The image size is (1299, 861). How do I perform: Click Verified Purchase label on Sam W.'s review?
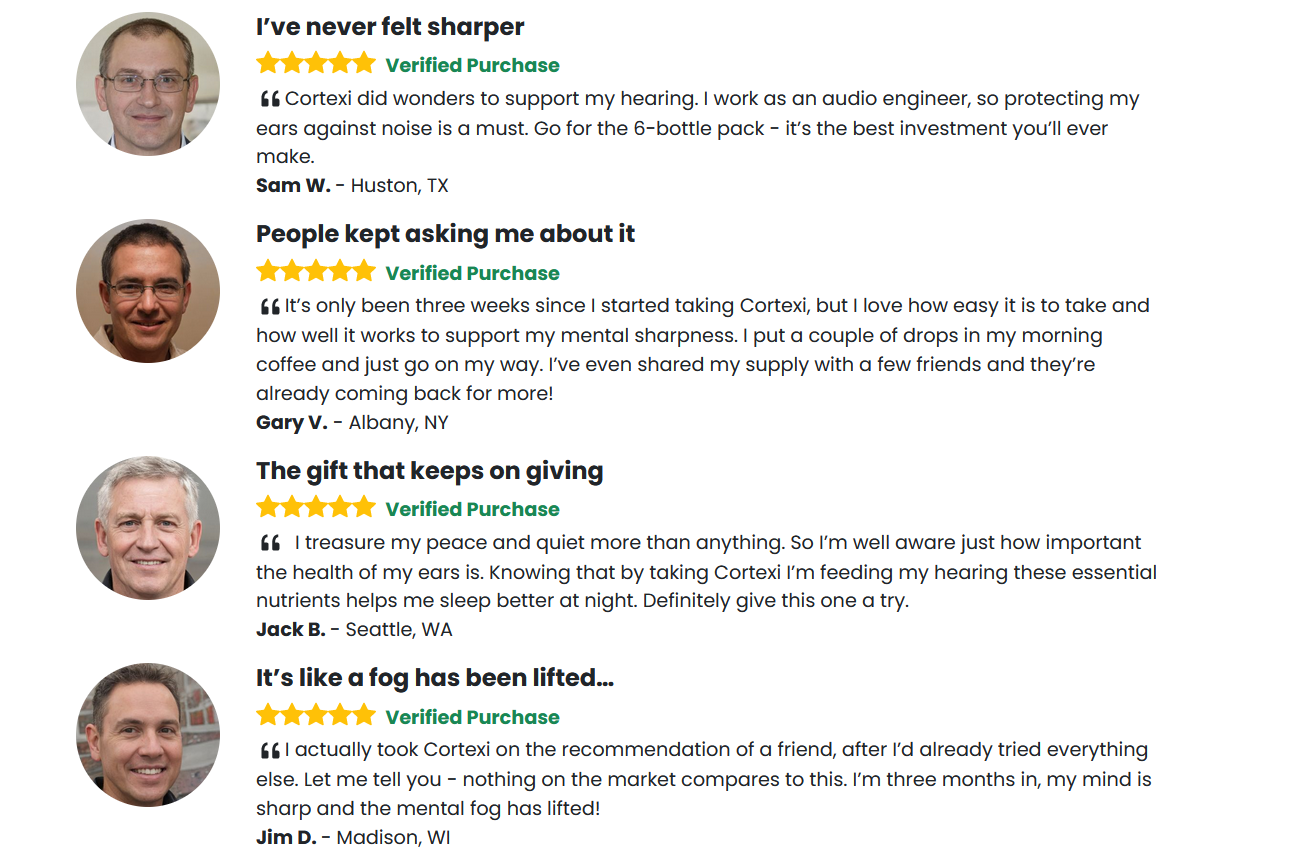(472, 65)
